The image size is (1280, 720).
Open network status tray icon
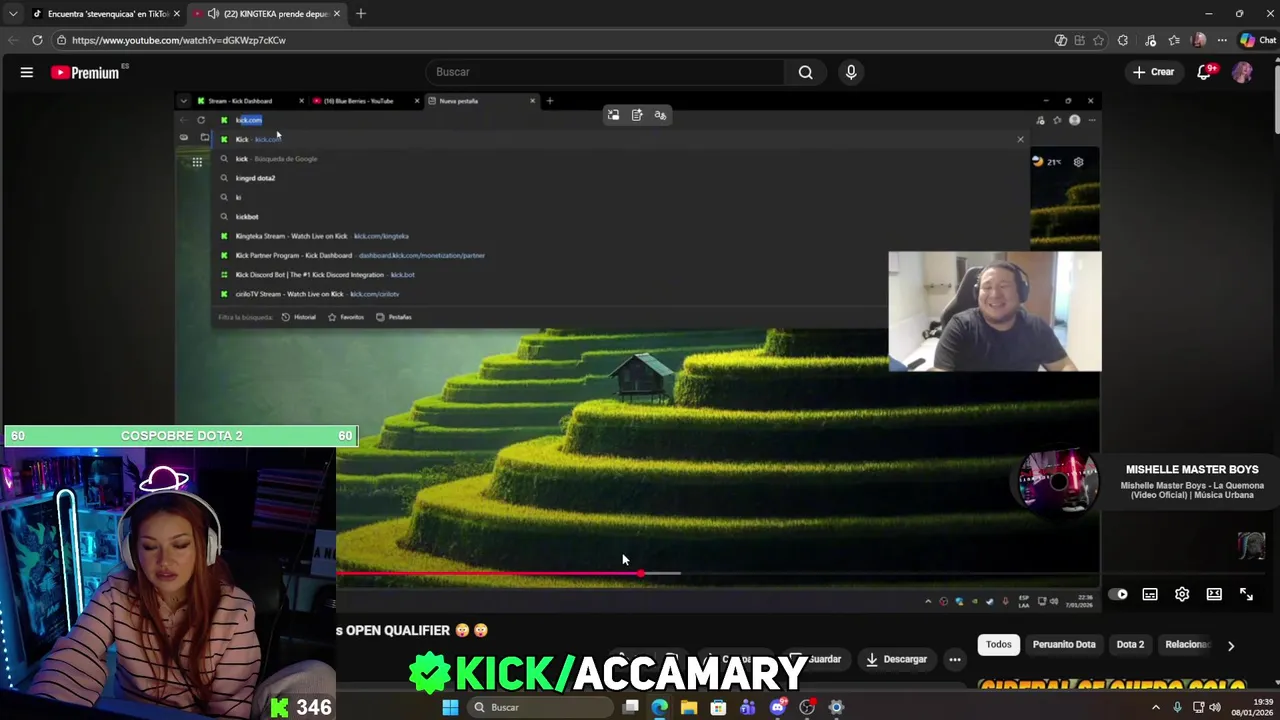click(x=1198, y=707)
